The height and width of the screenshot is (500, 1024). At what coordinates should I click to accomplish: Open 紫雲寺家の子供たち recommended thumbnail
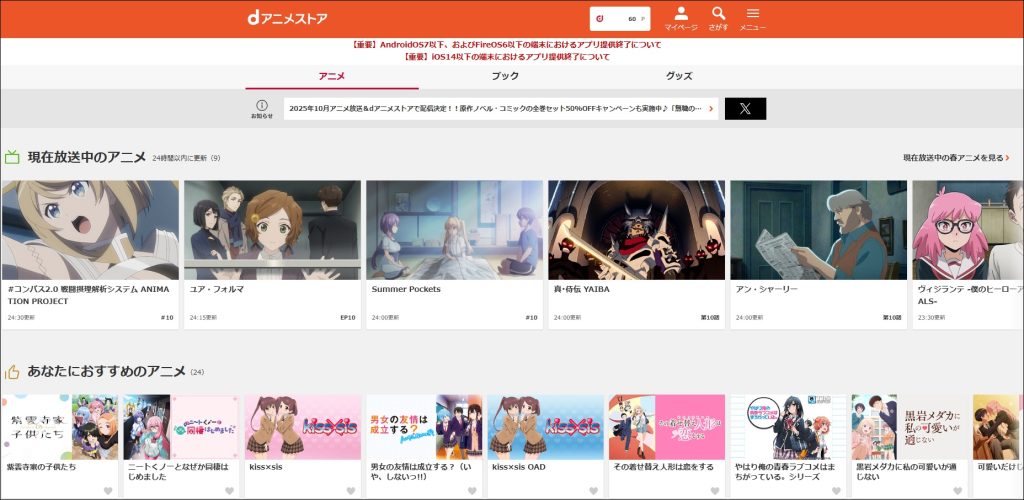(60, 427)
